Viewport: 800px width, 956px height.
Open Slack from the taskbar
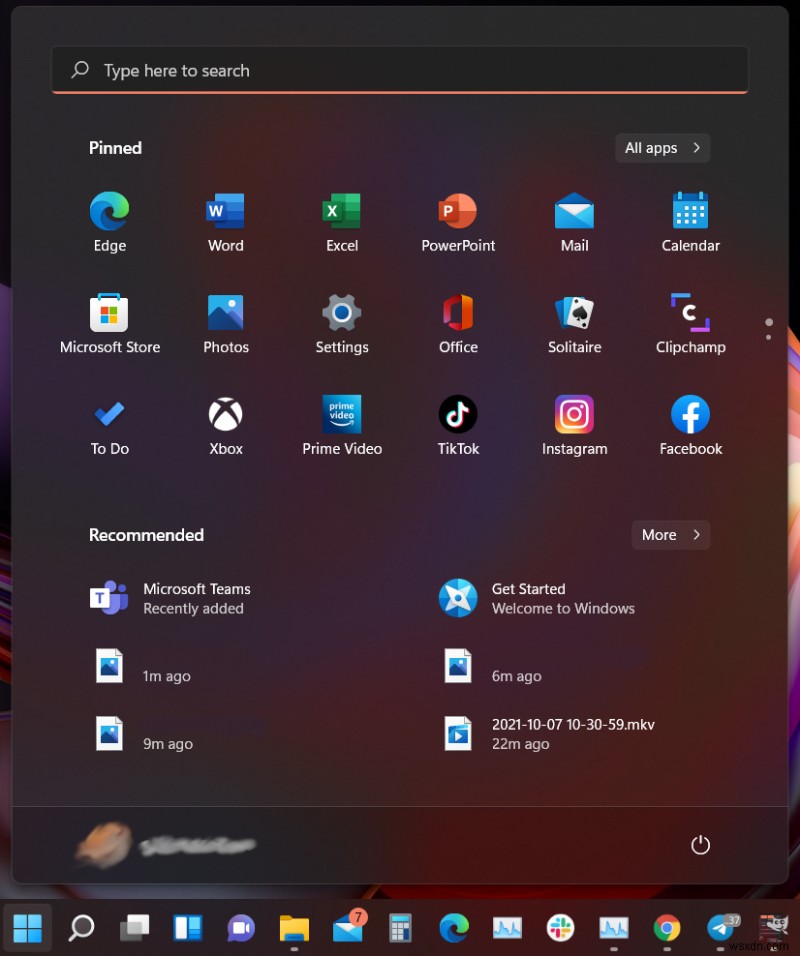click(560, 928)
